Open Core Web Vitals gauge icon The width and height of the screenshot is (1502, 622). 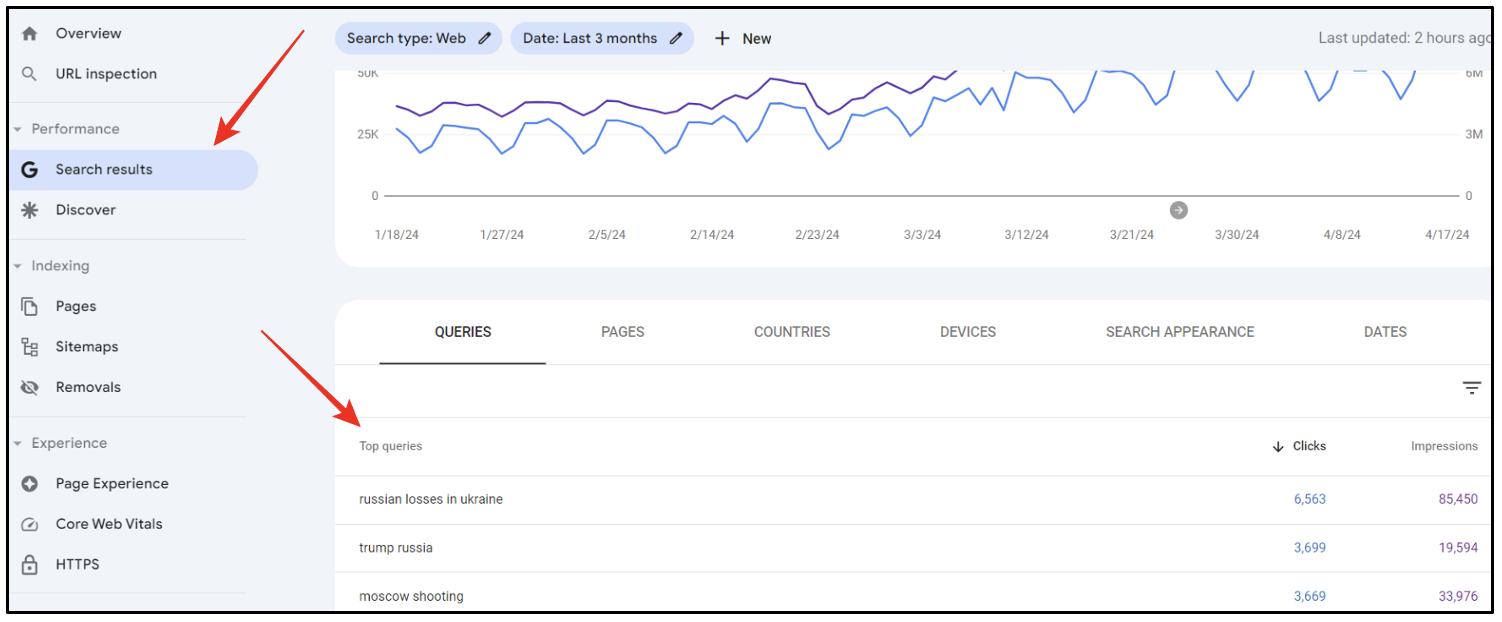29,524
